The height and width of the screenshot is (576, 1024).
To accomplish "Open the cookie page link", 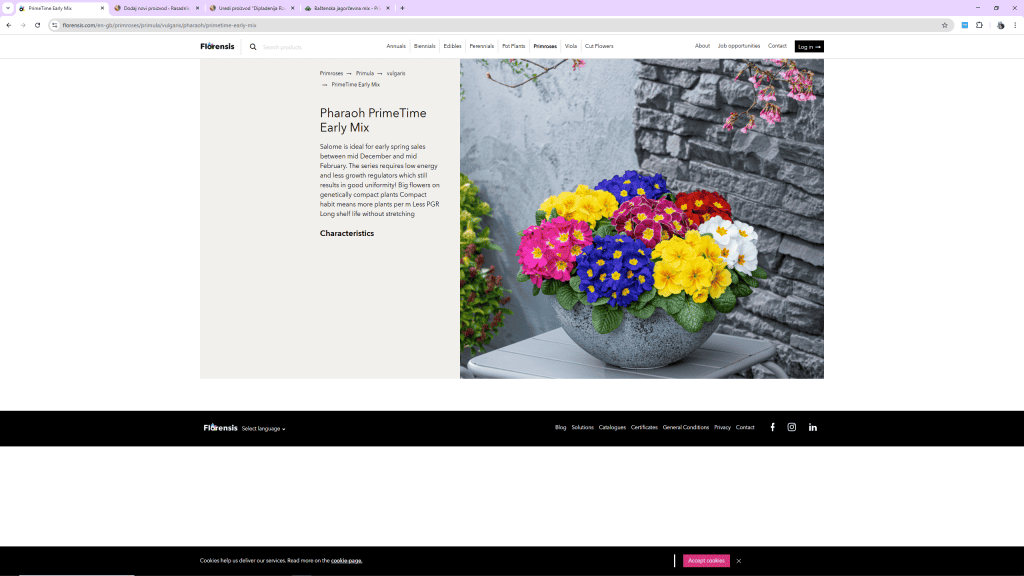I will pos(346,560).
